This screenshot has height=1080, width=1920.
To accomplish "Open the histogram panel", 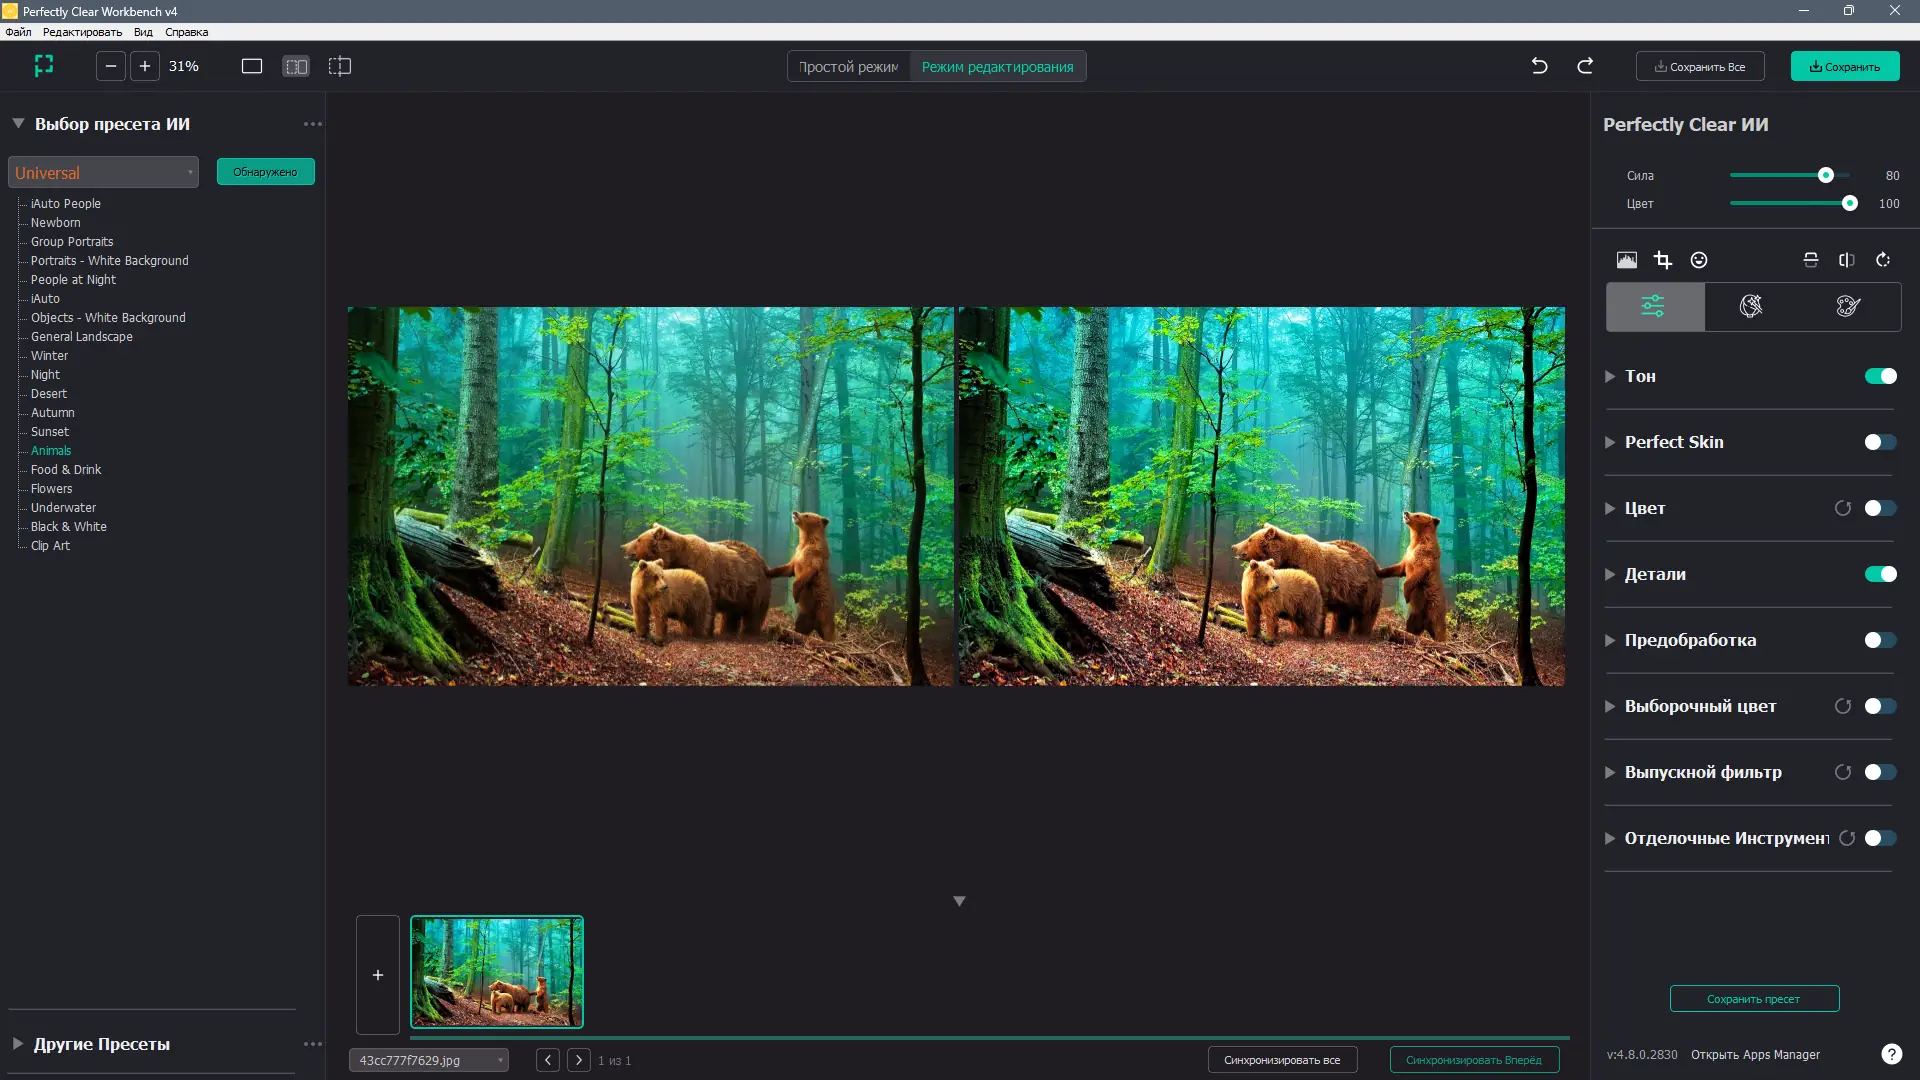I will click(1627, 260).
